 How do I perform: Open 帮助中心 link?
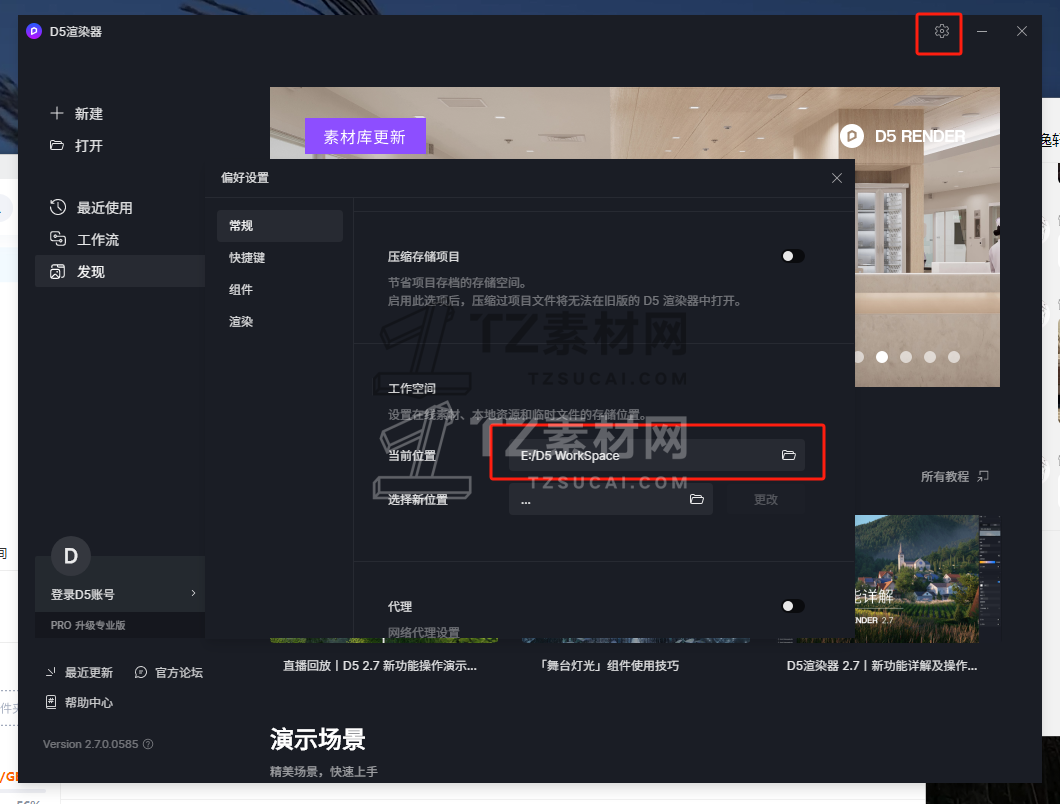pos(89,702)
